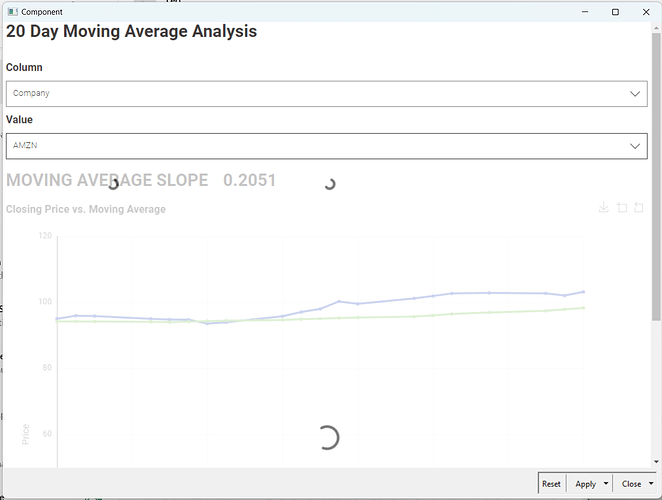The height and width of the screenshot is (500, 662).
Task: Click the scrollbar up arrow
Action: click(x=656, y=28)
